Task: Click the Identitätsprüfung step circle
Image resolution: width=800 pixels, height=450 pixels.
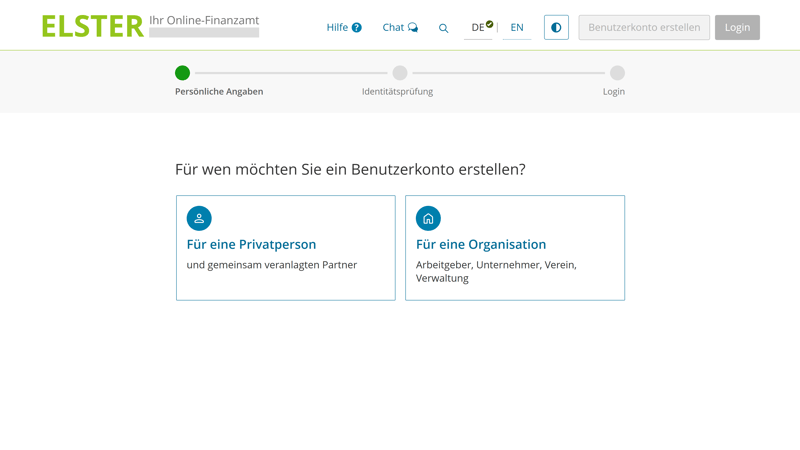Action: click(400, 73)
